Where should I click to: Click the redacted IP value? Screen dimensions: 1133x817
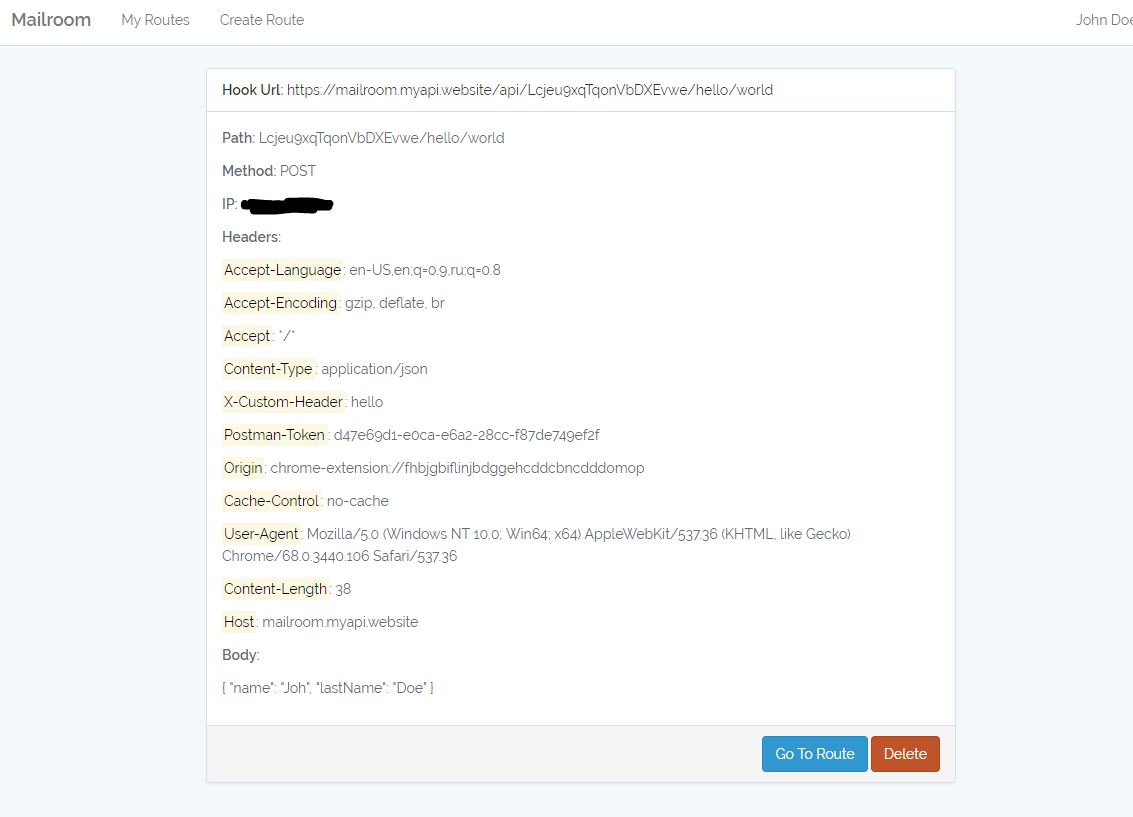pyautogui.click(x=287, y=204)
